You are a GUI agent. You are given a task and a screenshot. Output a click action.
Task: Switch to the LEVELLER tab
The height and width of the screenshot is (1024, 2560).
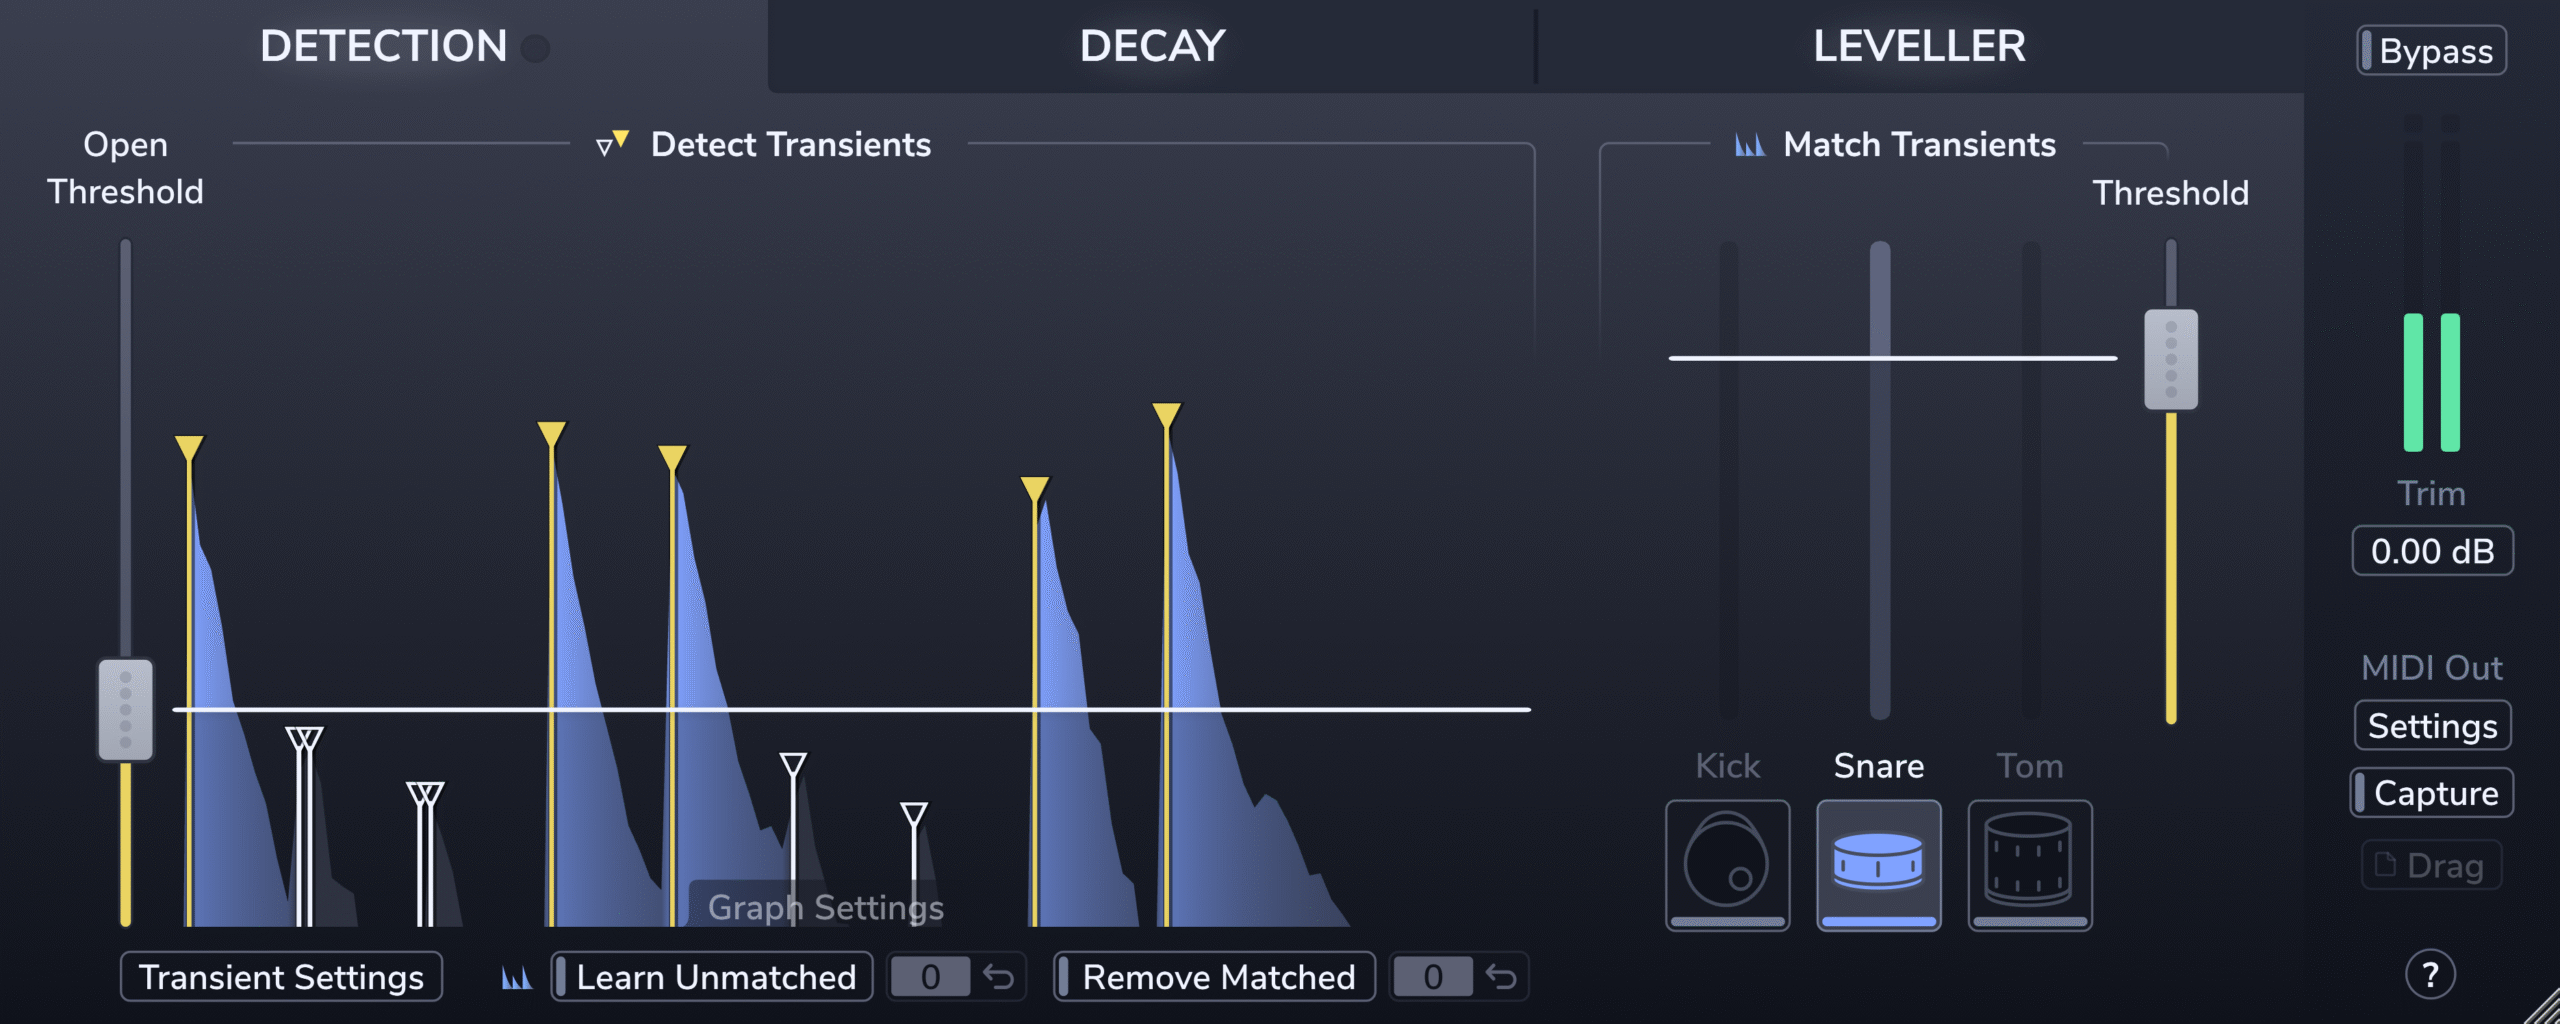coord(1919,46)
